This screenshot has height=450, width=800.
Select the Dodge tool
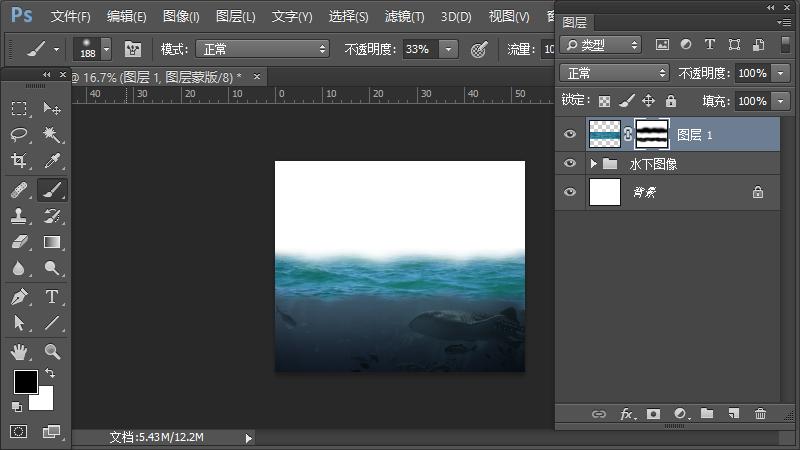[x=52, y=268]
